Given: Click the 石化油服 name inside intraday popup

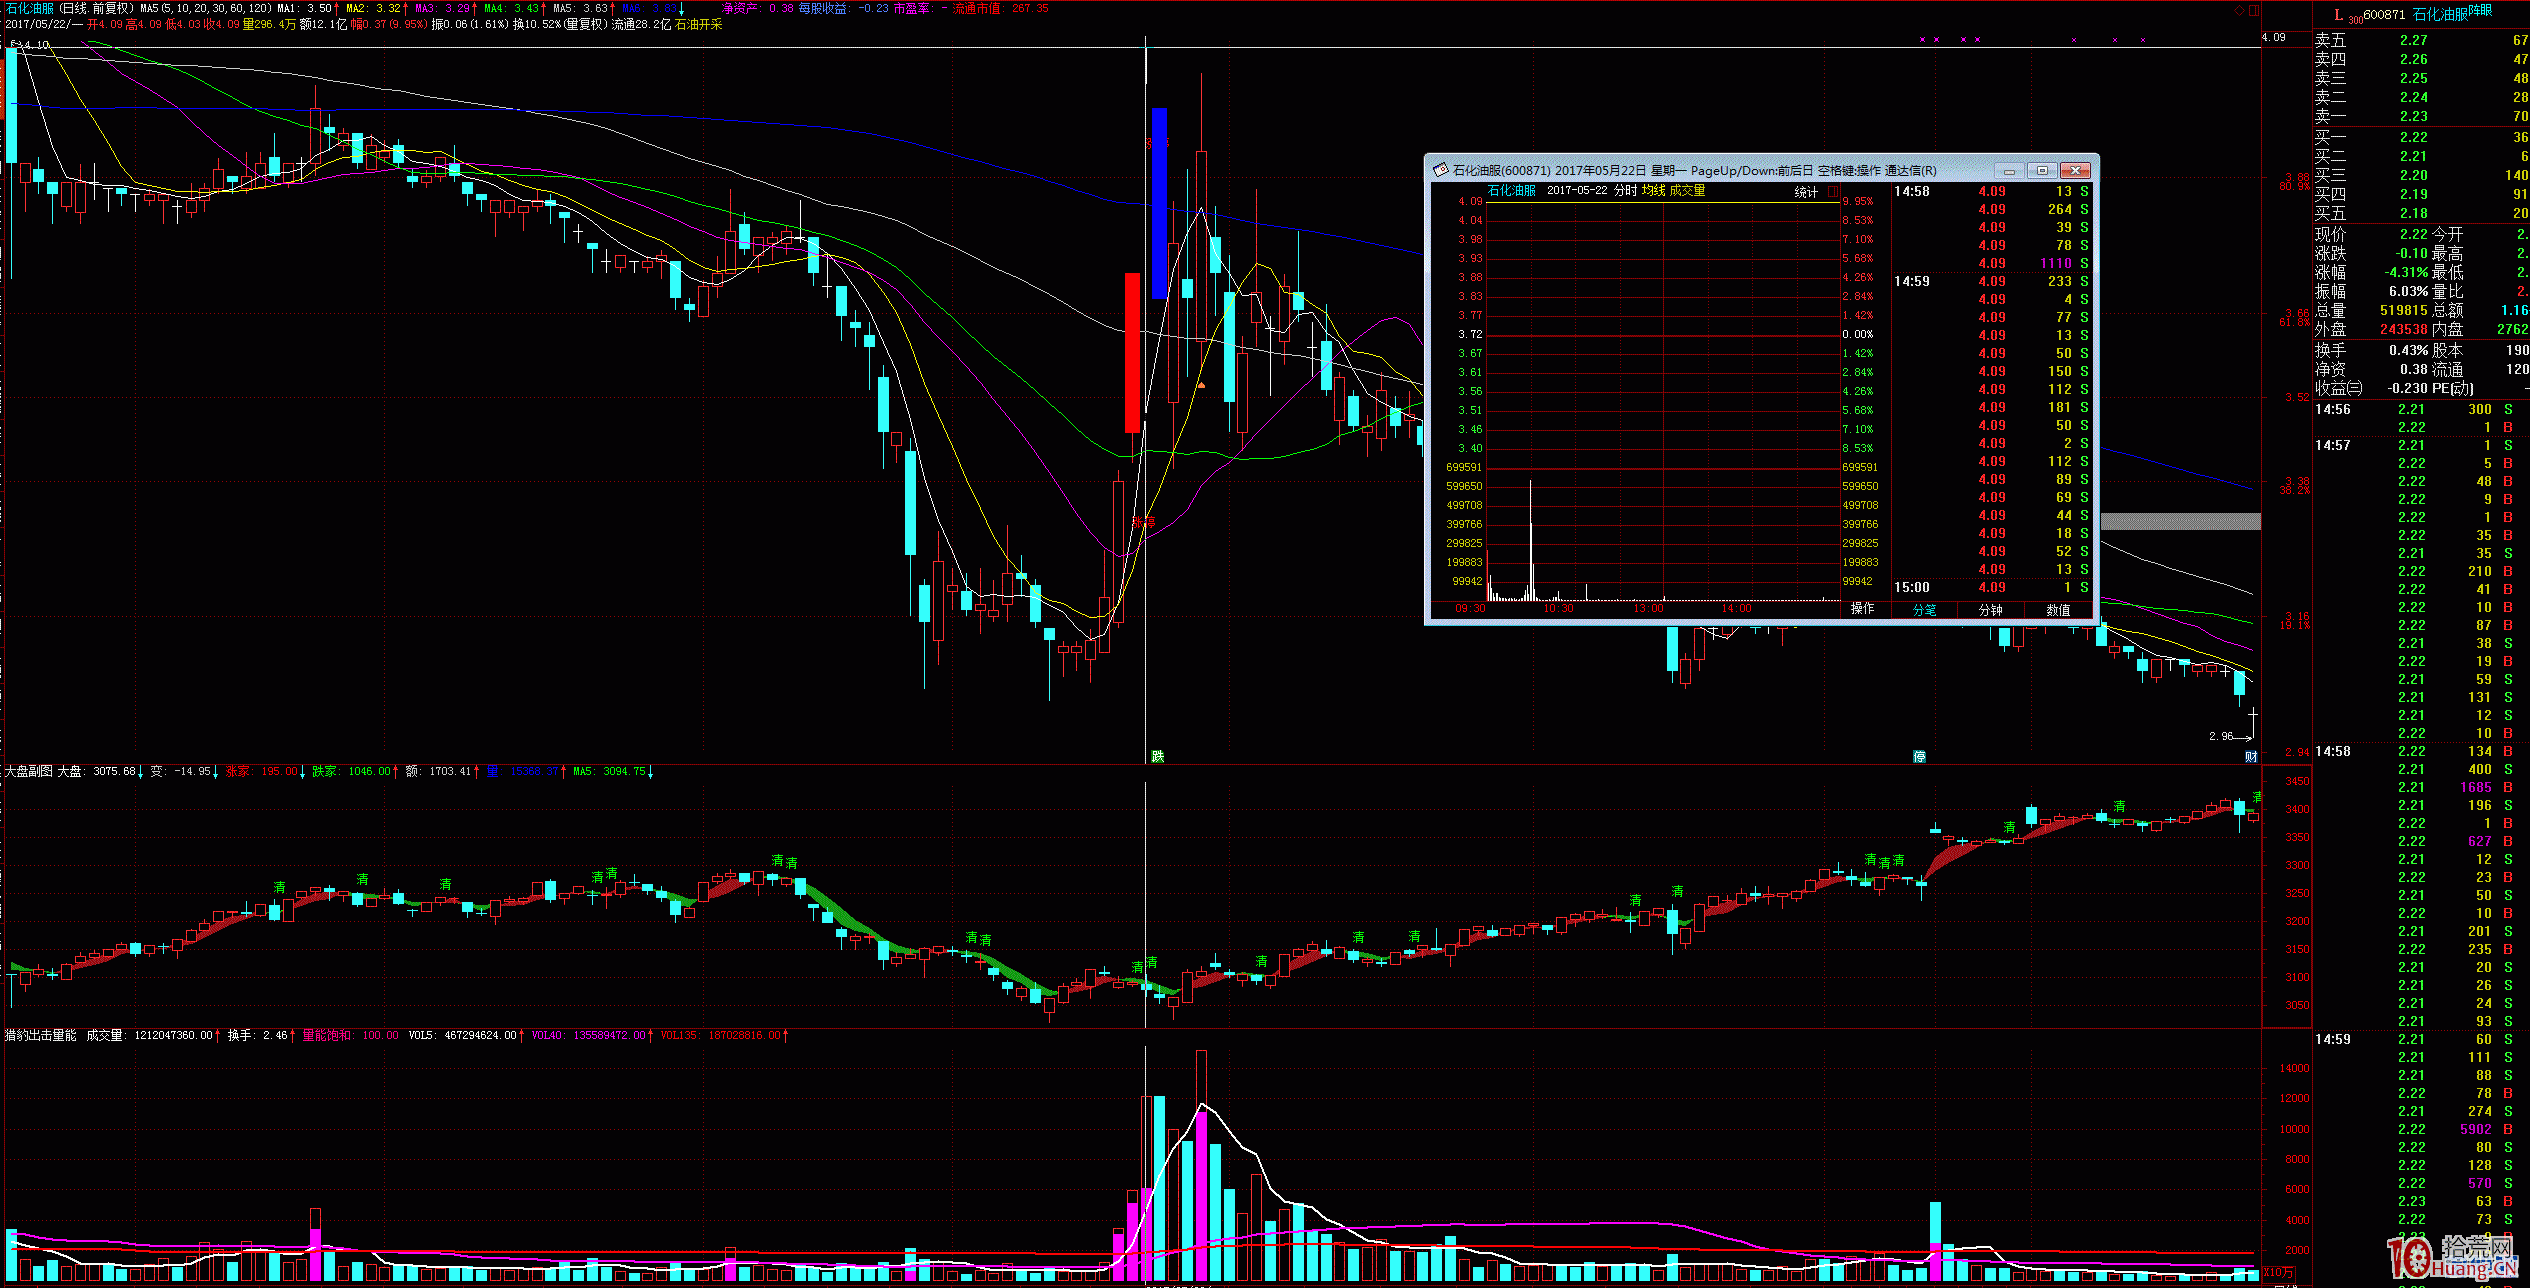Looking at the screenshot, I should click(x=1511, y=190).
